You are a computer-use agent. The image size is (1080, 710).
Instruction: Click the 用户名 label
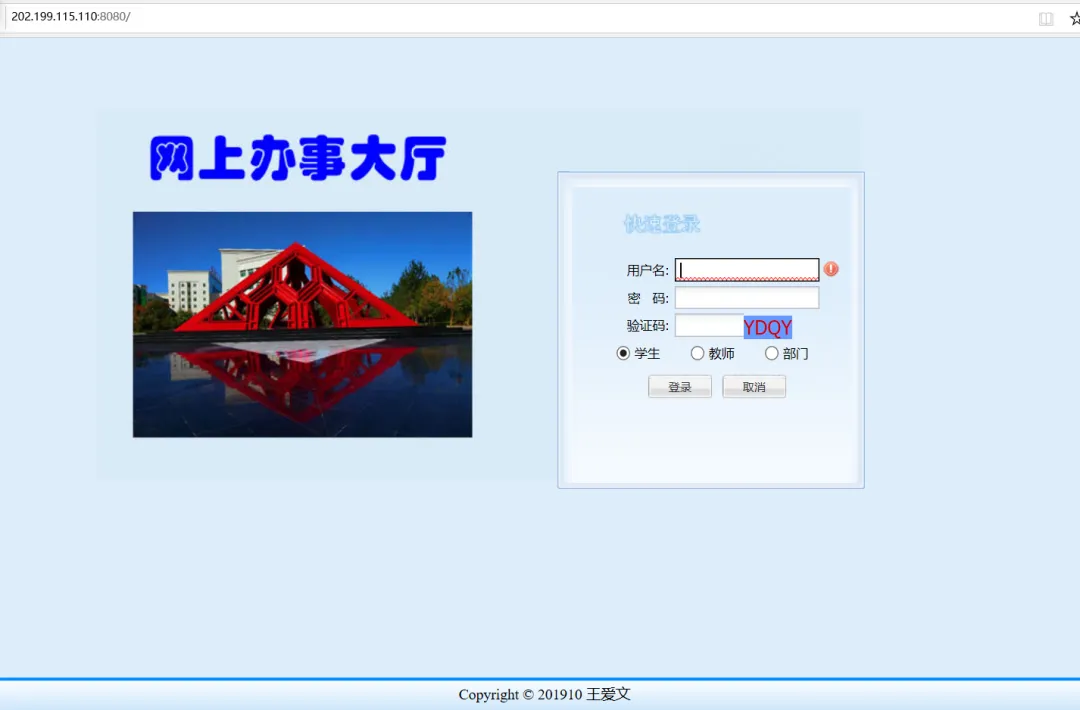pos(647,271)
